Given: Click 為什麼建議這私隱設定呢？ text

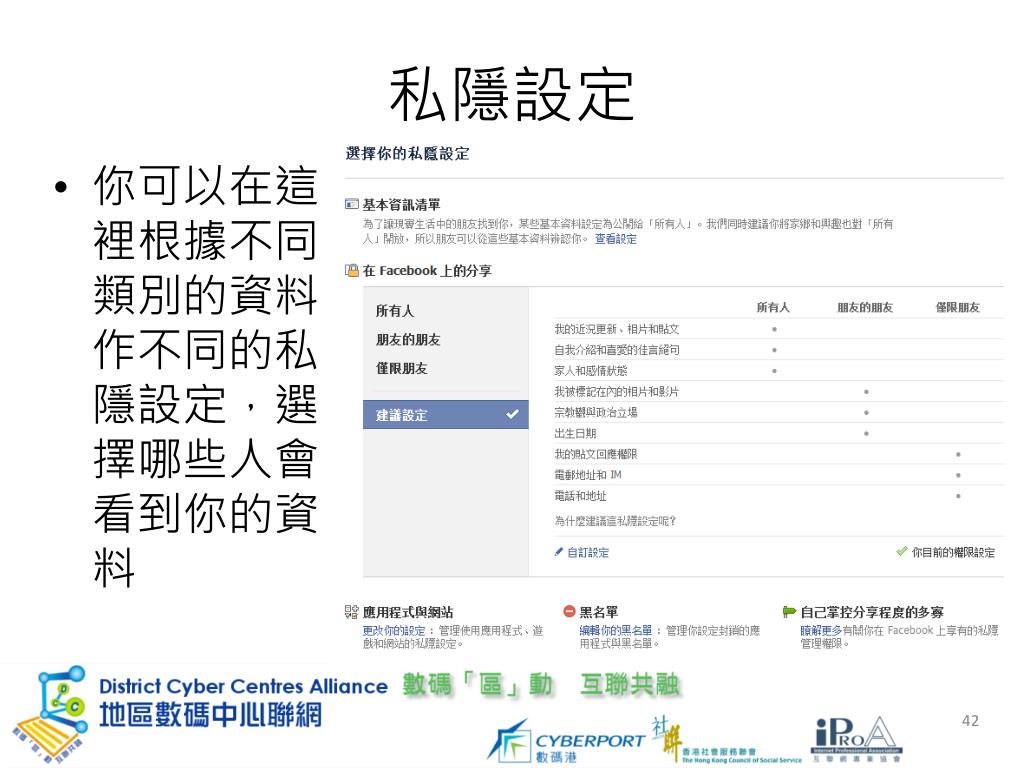Looking at the screenshot, I should click(x=615, y=521).
